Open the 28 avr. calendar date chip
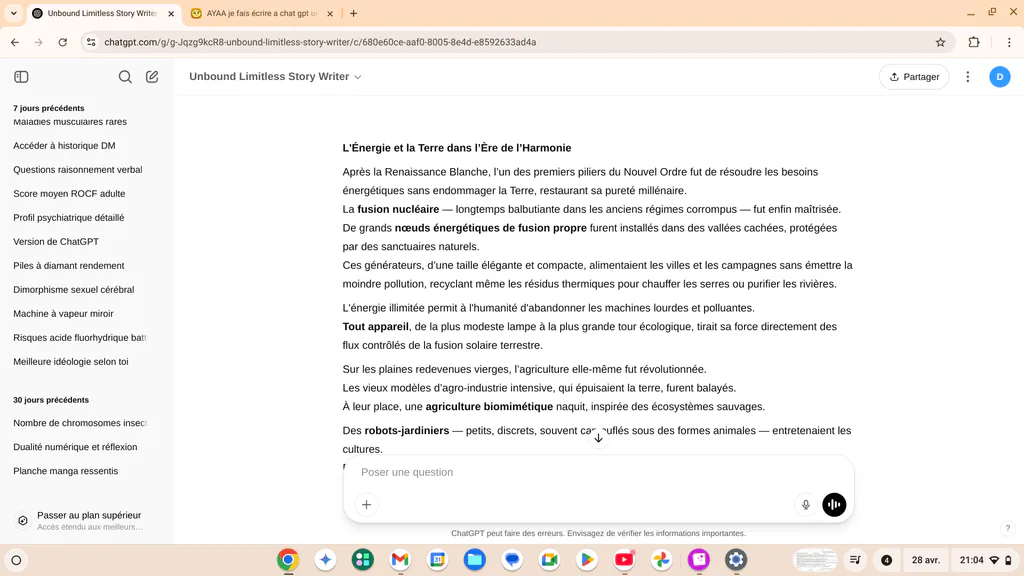 tap(925, 560)
